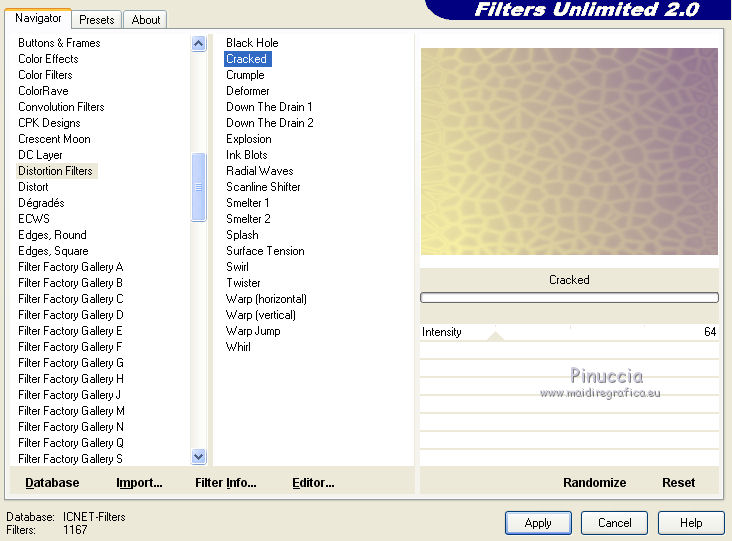
Task: Click the category list scroll down arrow
Action: click(198, 456)
